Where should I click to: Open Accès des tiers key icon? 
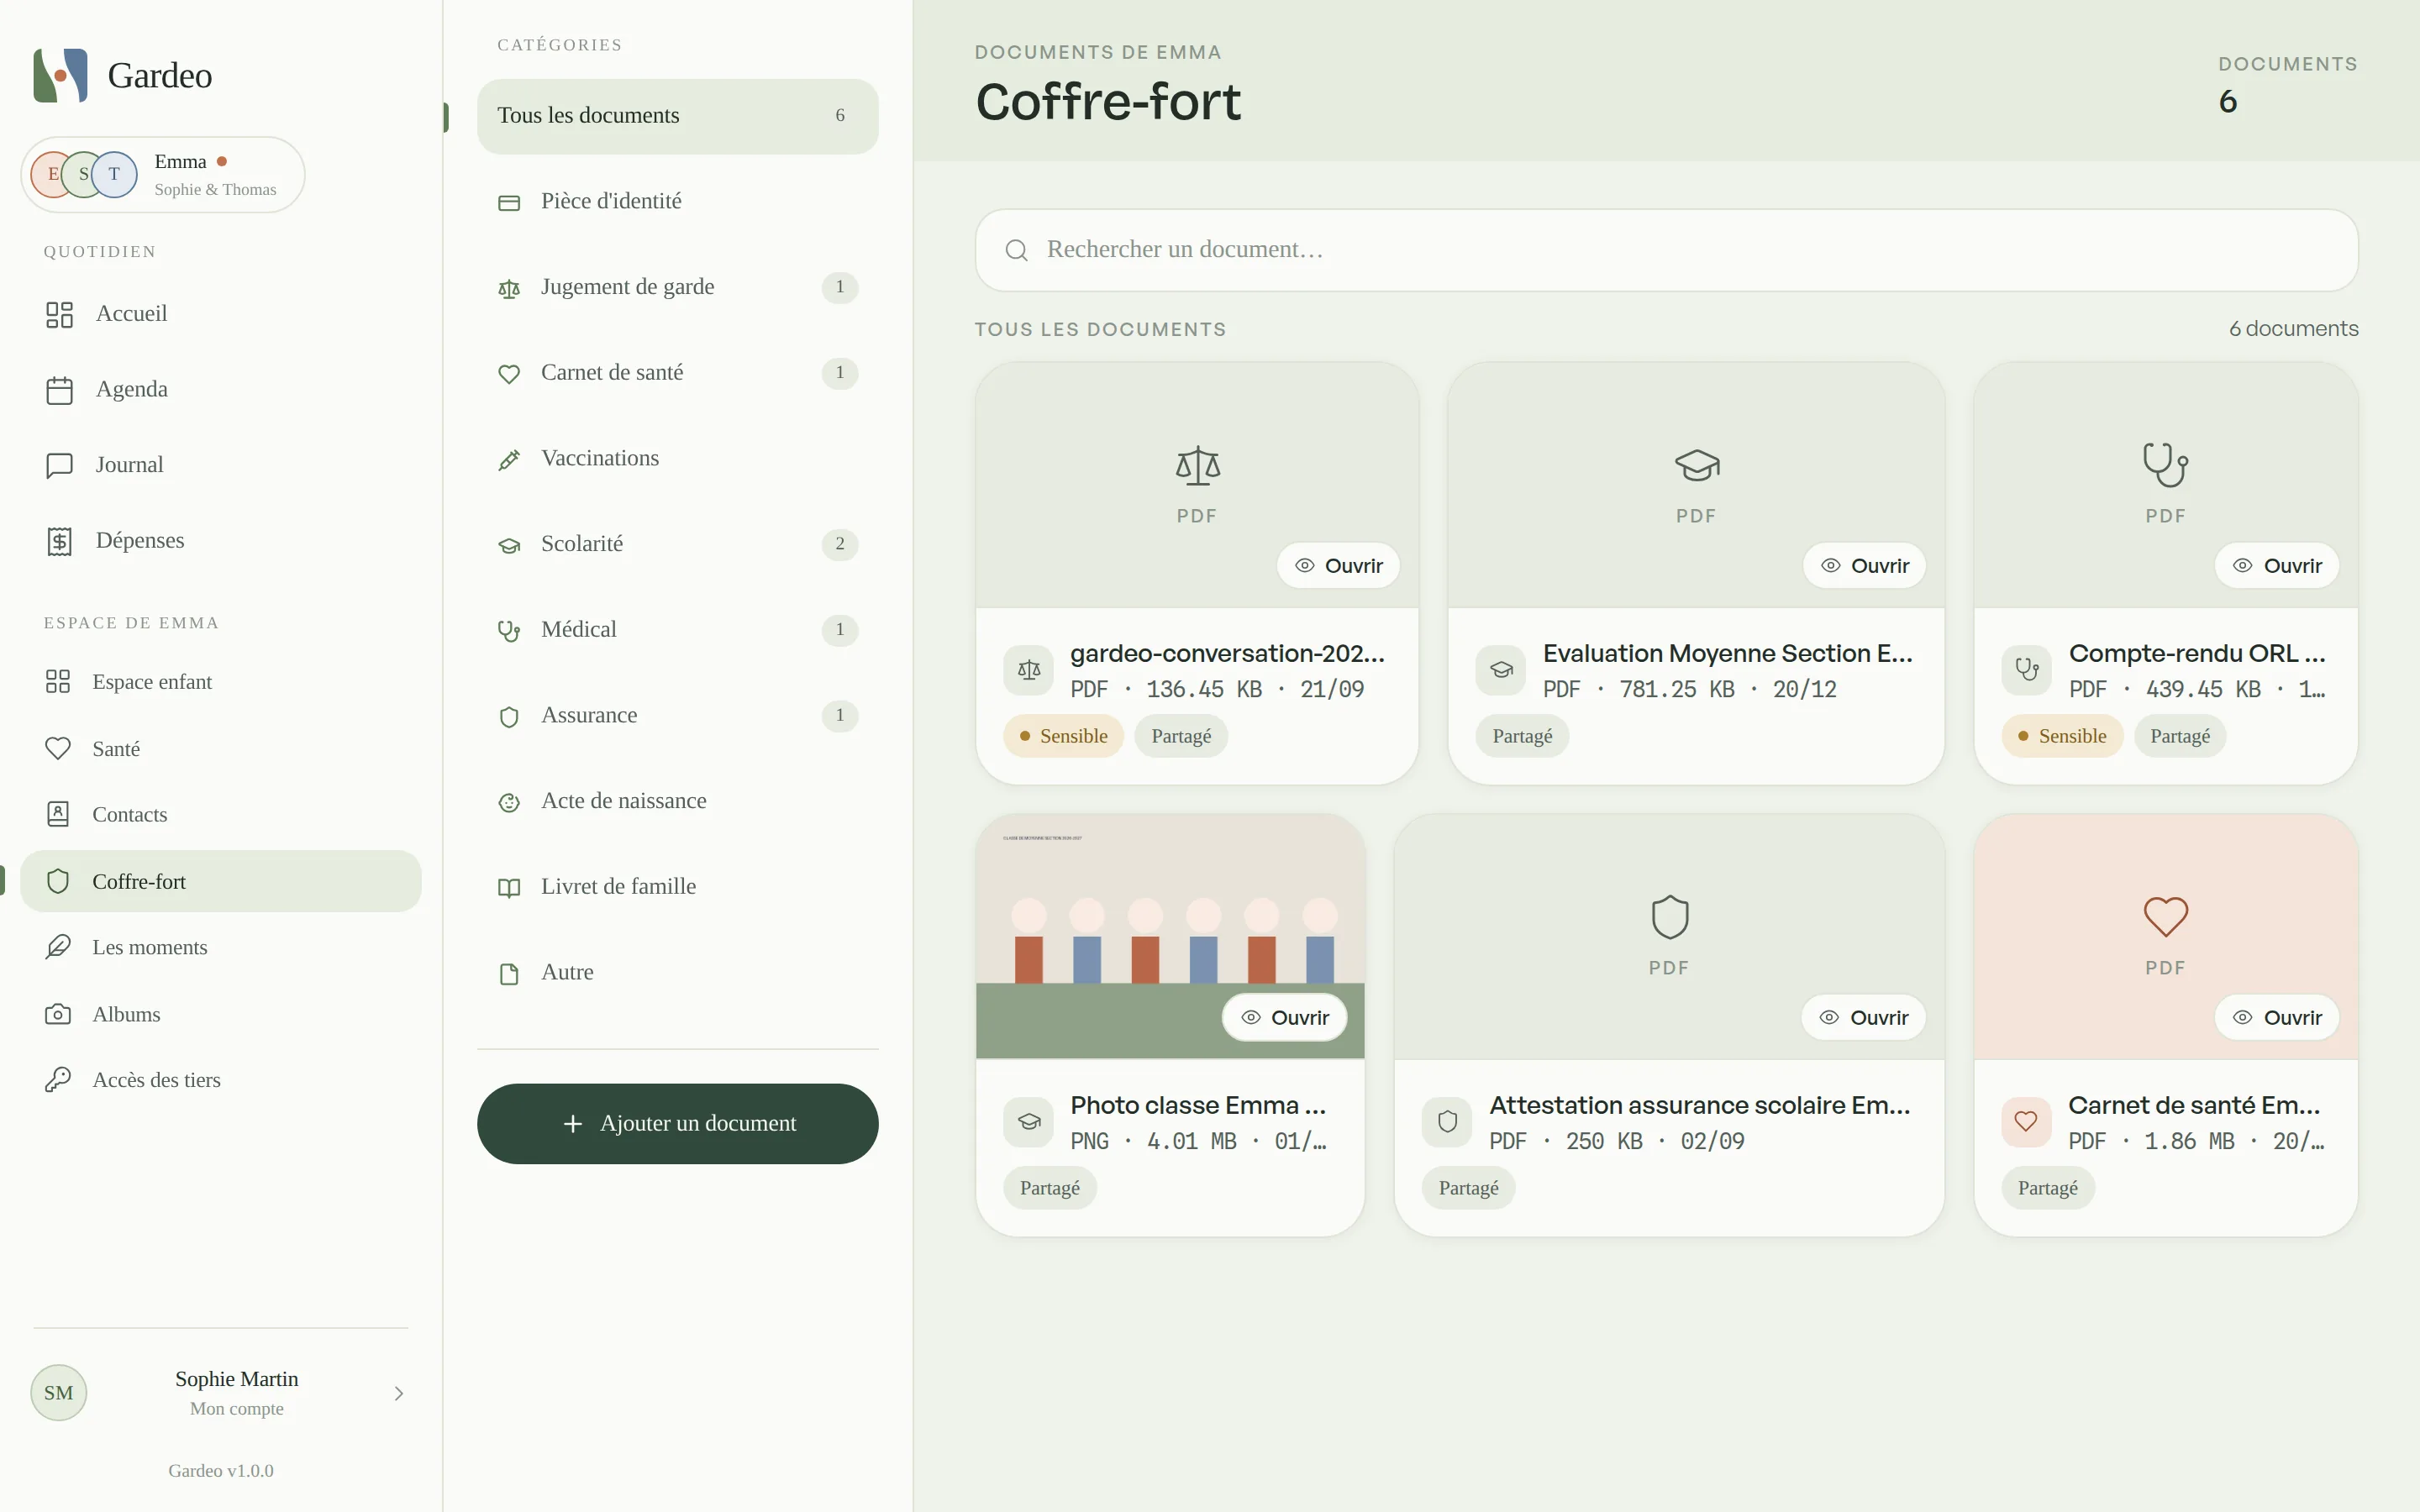point(58,1080)
